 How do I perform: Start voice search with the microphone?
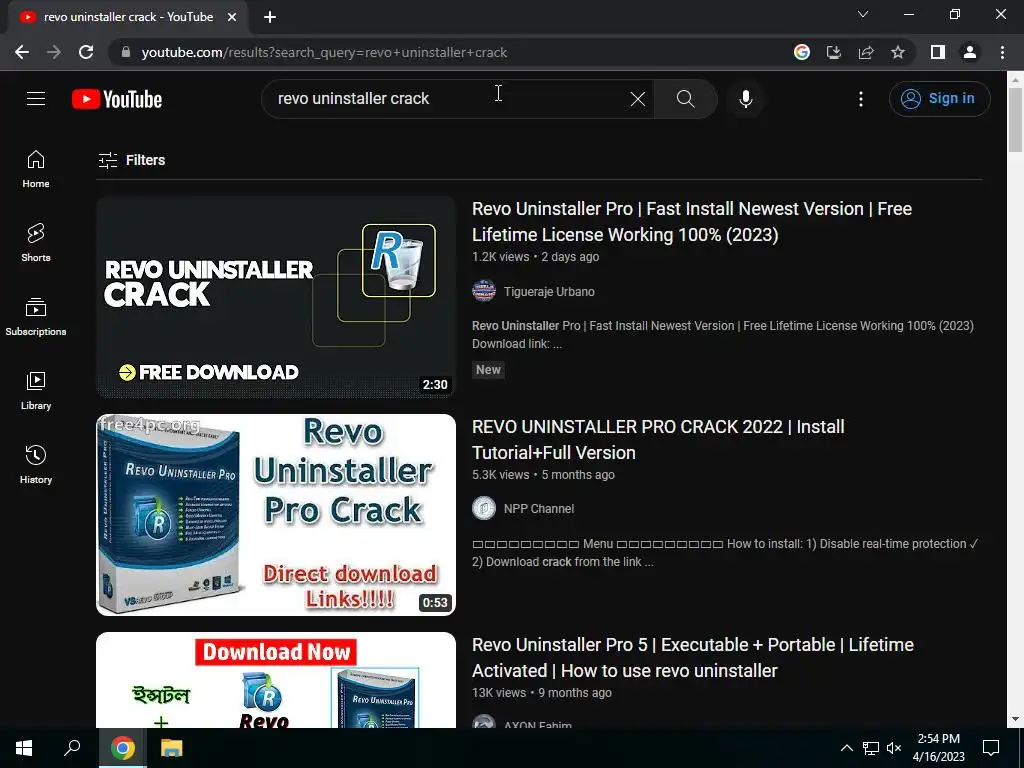[746, 99]
